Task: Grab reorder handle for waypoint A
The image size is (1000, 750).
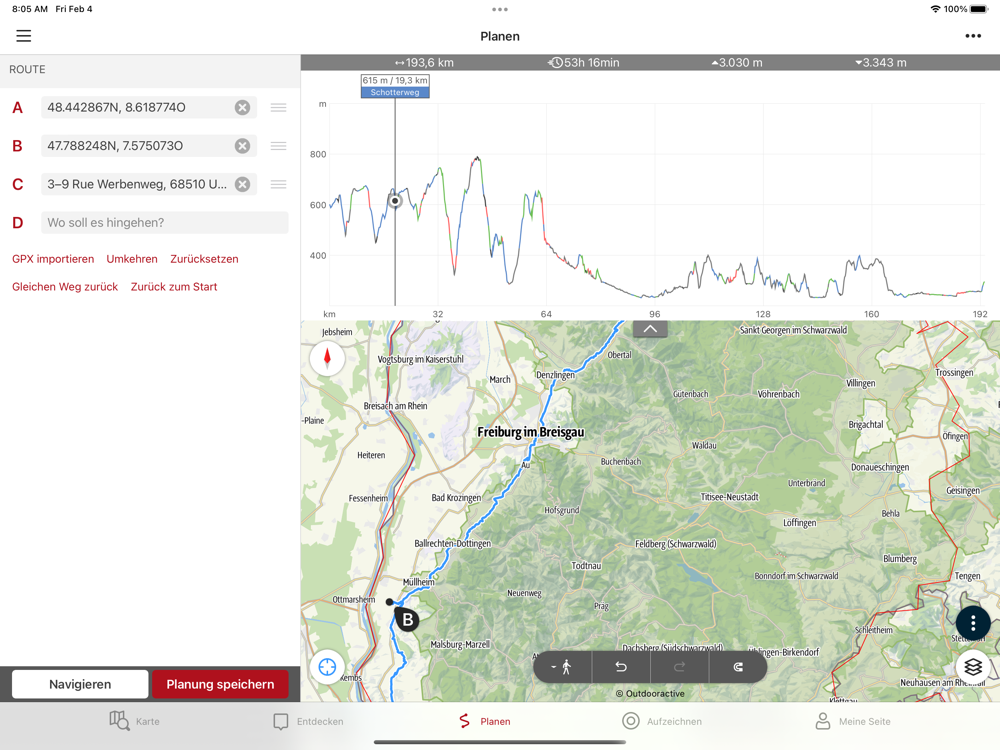Action: (x=278, y=107)
